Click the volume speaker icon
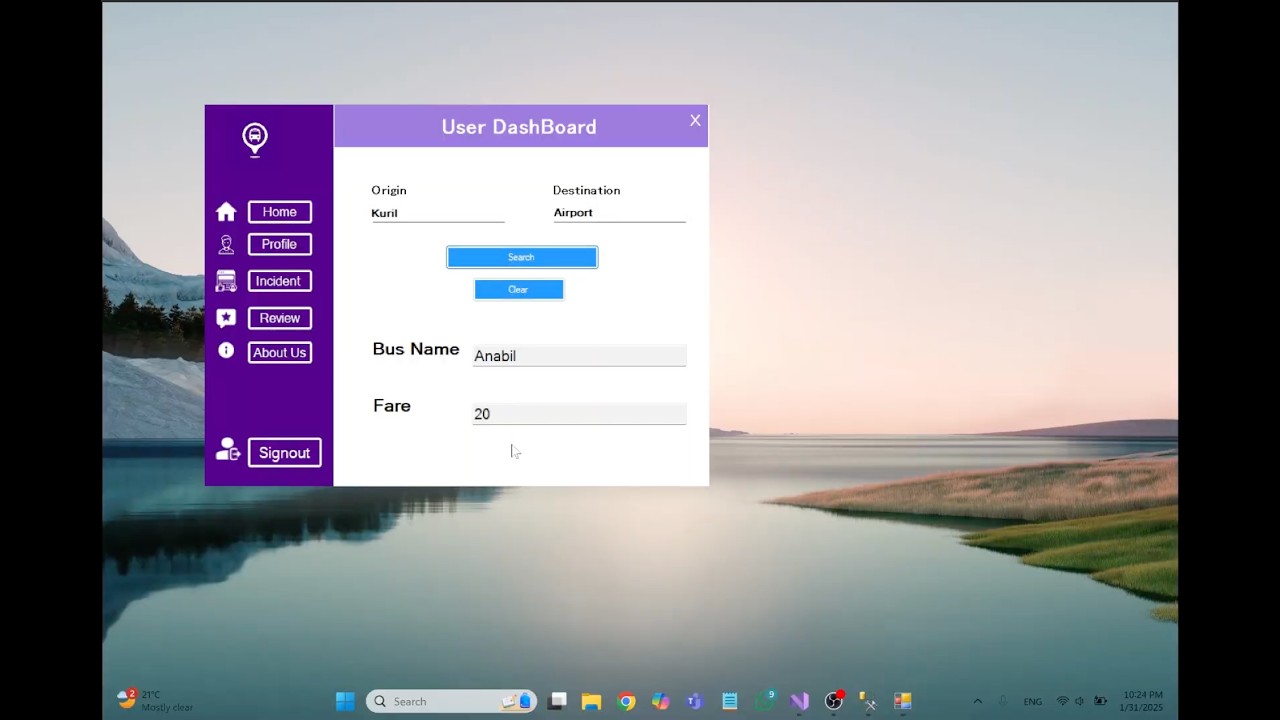 pos(1080,701)
